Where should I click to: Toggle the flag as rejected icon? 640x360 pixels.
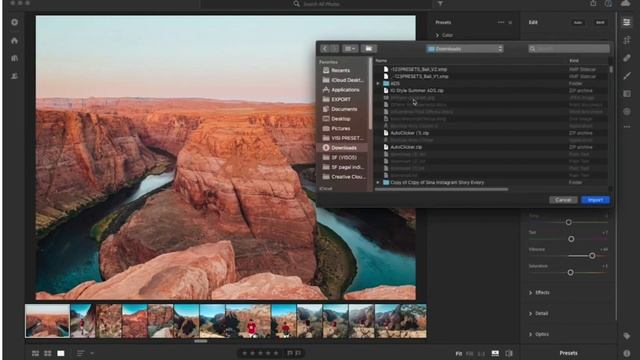(298, 353)
